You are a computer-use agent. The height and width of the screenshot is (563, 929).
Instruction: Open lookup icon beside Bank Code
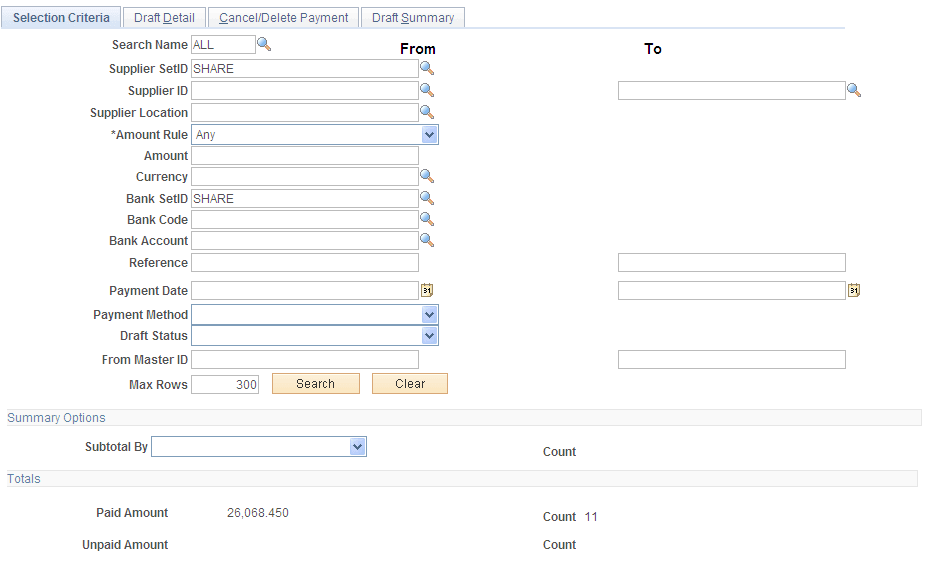(x=427, y=220)
